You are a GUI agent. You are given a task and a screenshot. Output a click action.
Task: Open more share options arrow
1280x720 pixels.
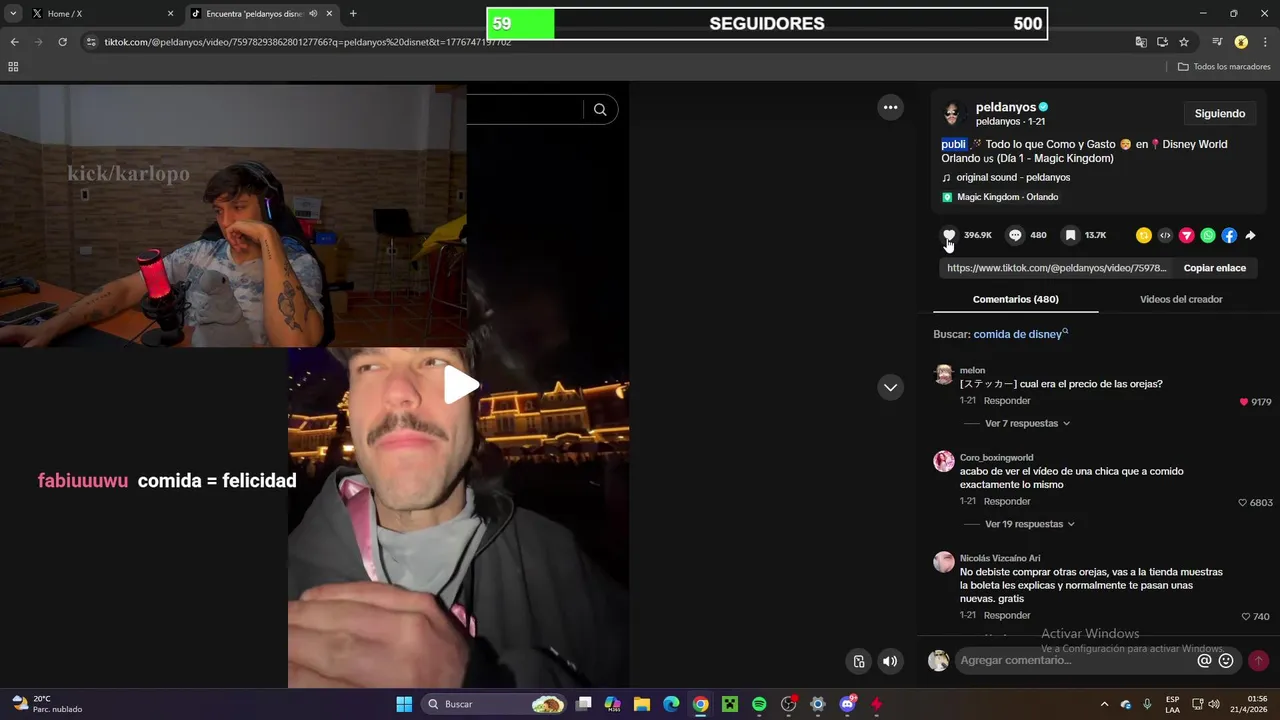point(1250,236)
